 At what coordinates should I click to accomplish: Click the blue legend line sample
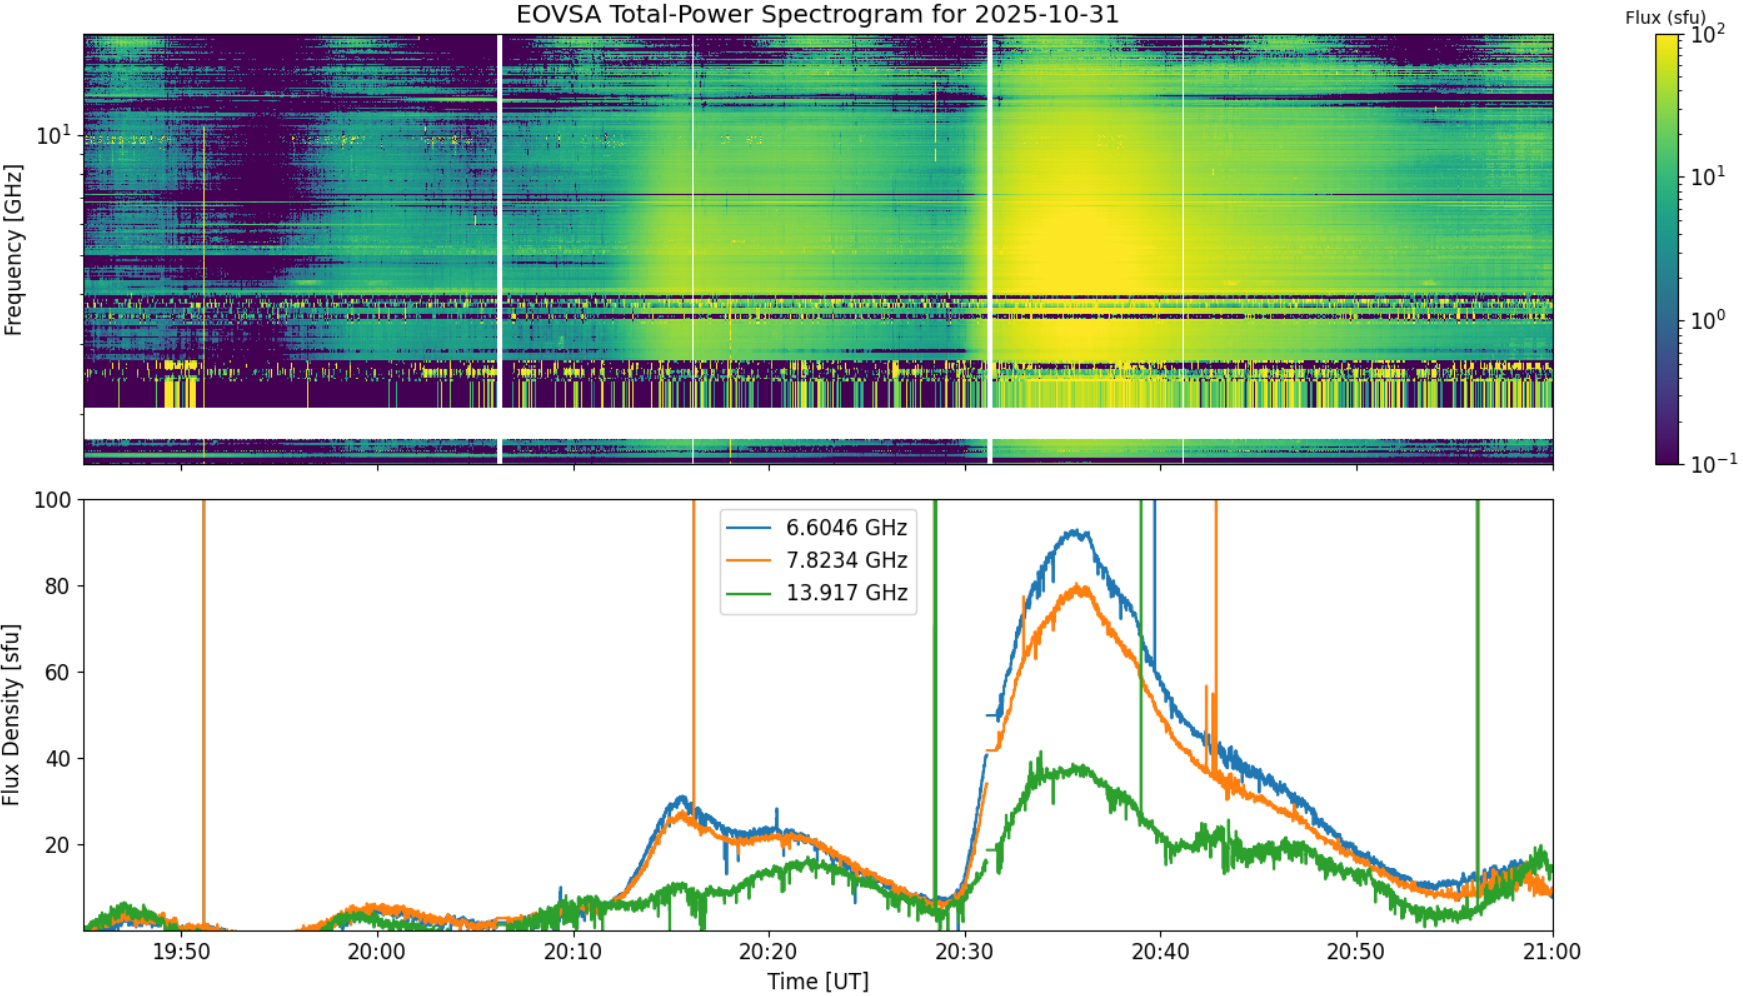click(749, 527)
